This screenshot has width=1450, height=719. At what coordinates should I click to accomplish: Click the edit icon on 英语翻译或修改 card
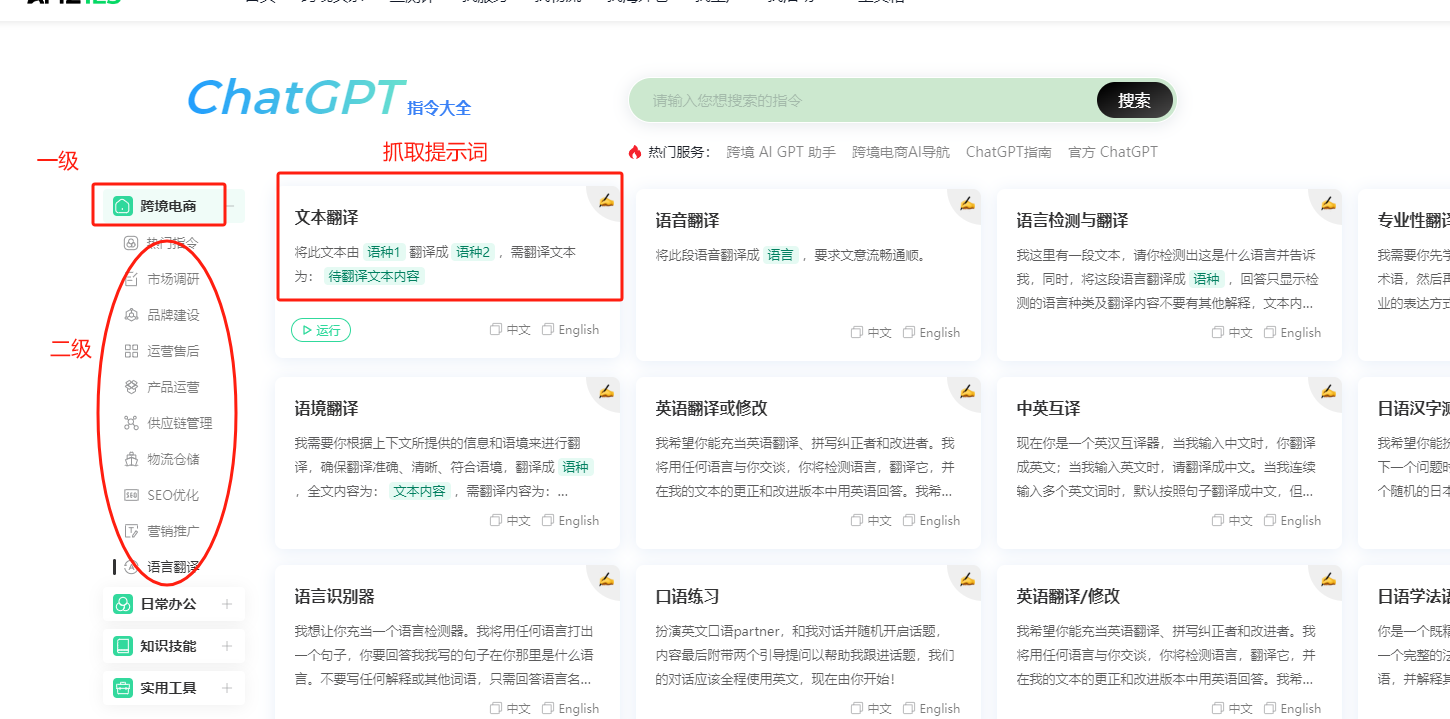point(967,391)
